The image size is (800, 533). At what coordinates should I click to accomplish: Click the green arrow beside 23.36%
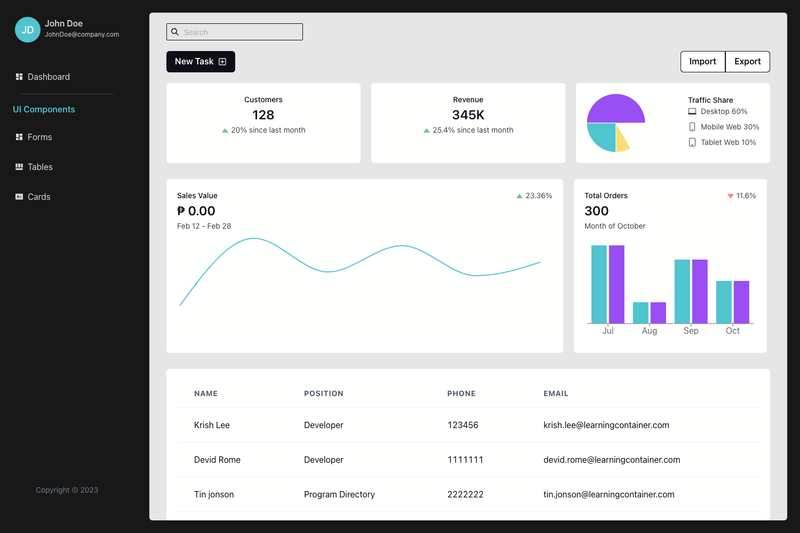(x=519, y=196)
